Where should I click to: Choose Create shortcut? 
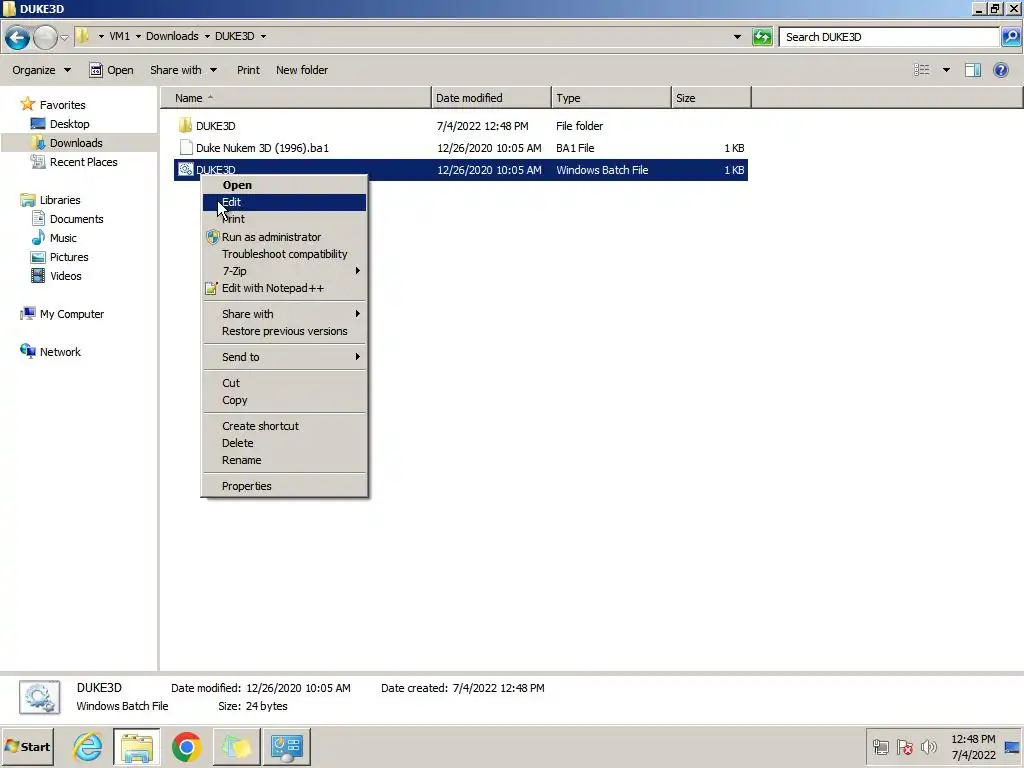tap(284, 426)
